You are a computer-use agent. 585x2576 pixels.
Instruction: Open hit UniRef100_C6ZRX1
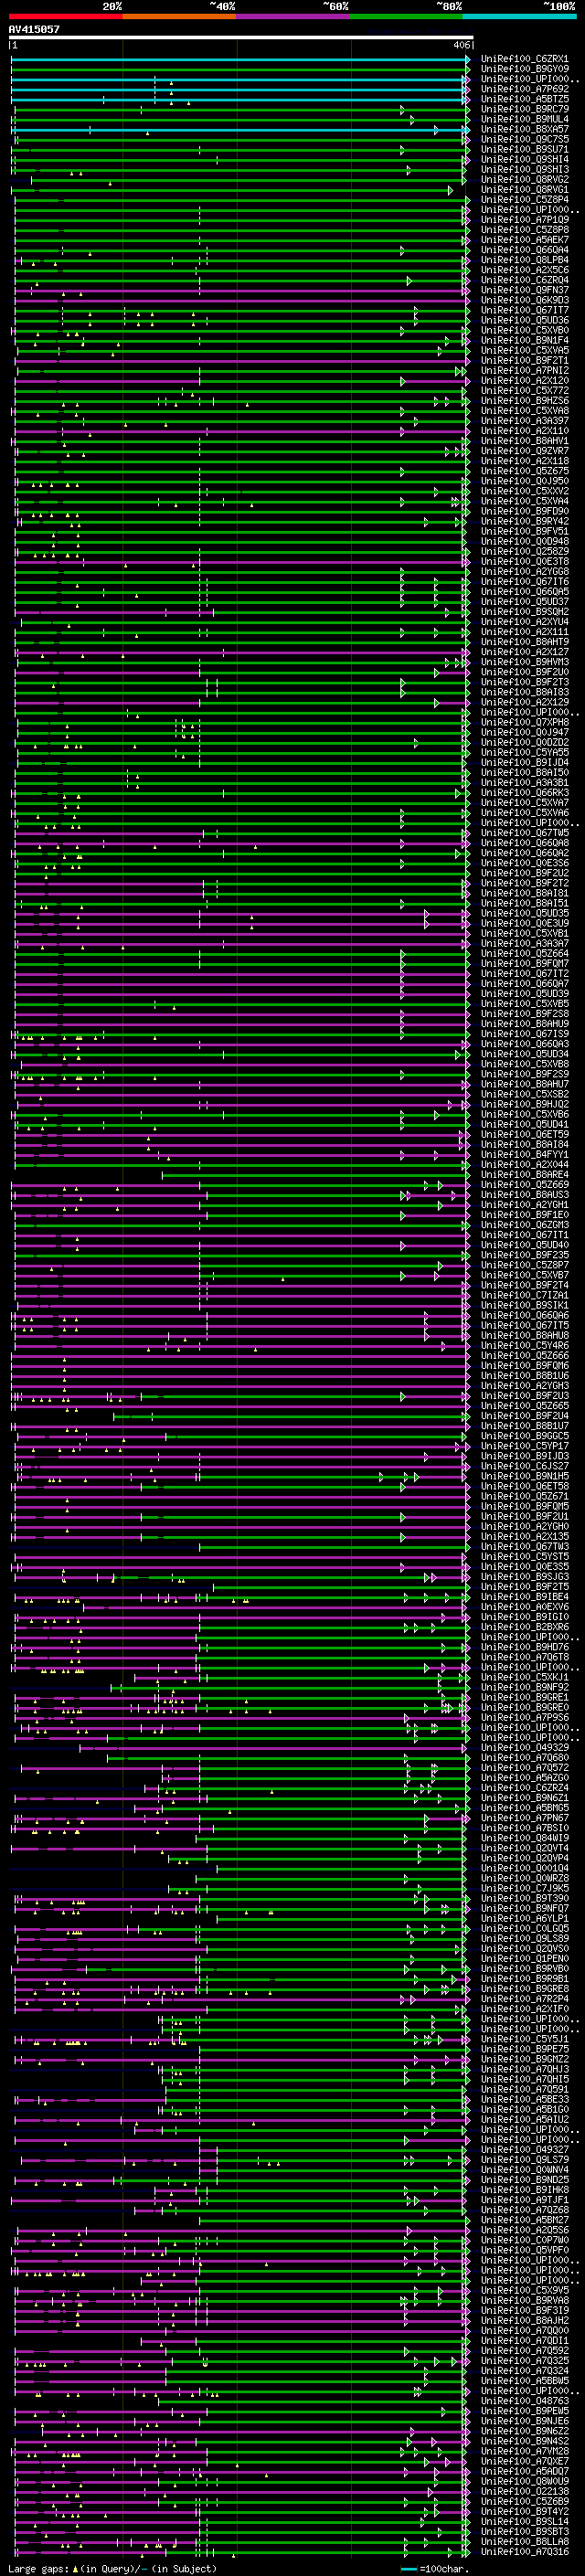524,59
